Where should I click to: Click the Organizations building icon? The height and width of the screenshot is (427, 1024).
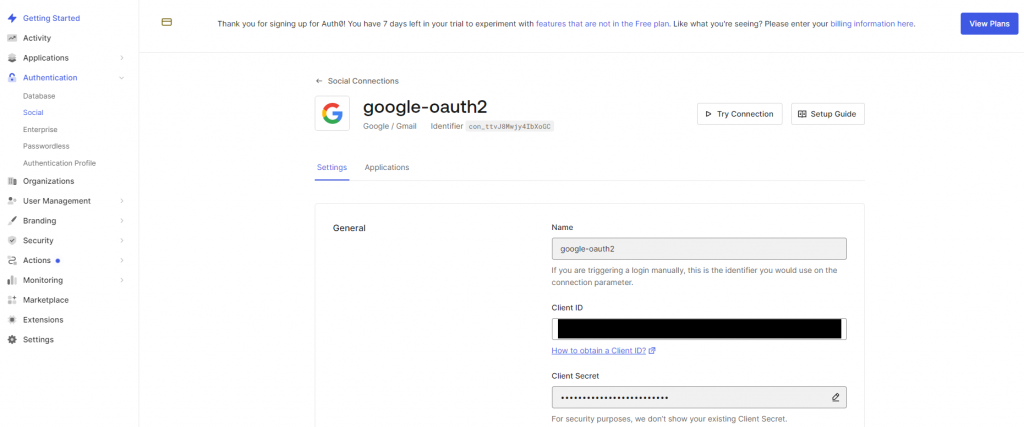tap(12, 182)
